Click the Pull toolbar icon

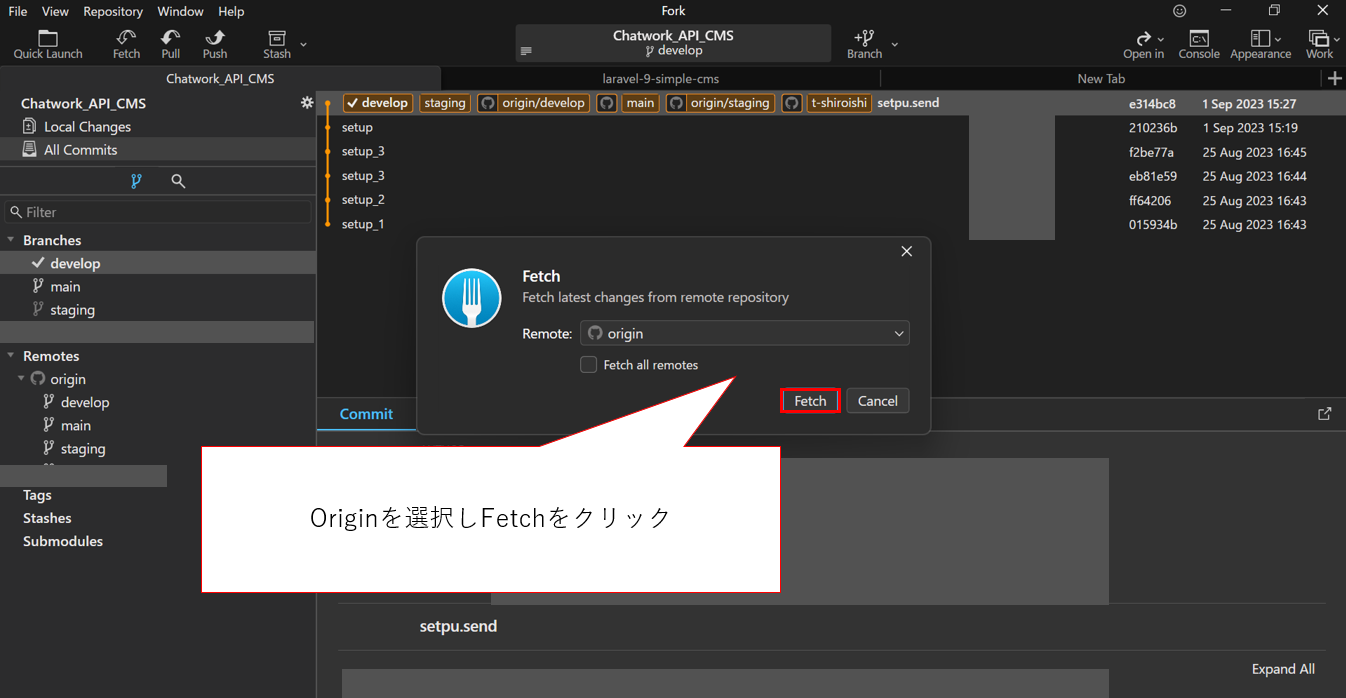(170, 37)
